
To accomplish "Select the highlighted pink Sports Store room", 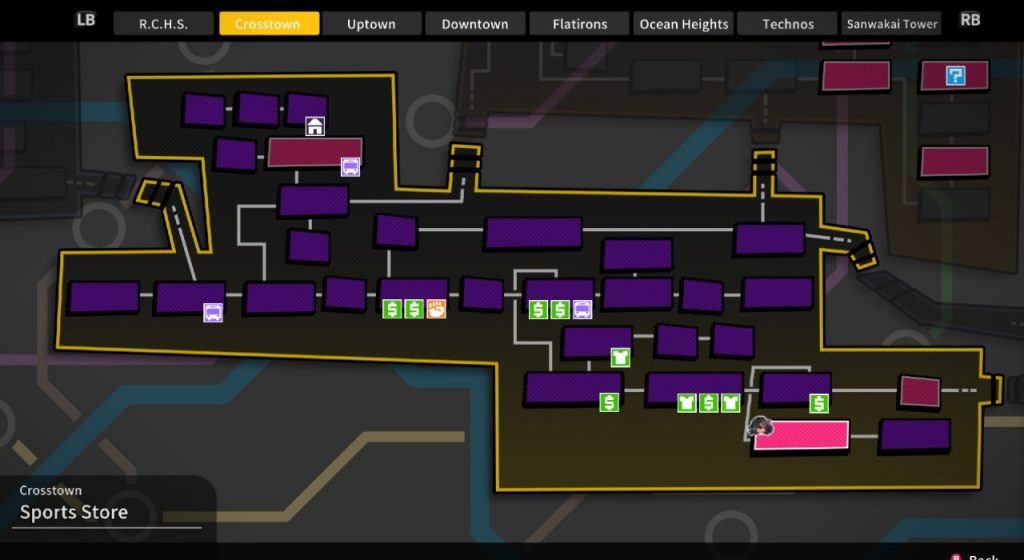I will pos(801,435).
